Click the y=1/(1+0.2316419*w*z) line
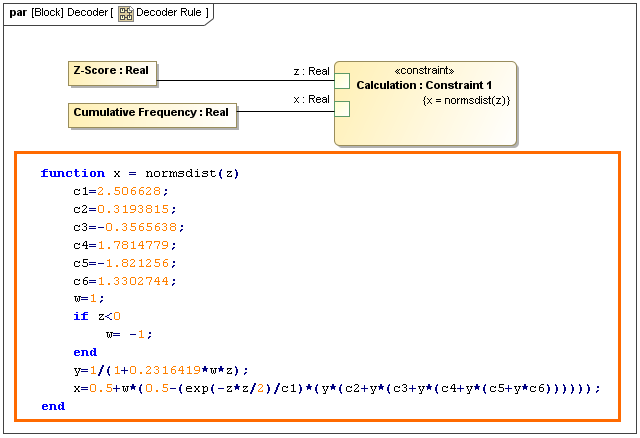This screenshot has width=640, height=438. [x=160, y=370]
